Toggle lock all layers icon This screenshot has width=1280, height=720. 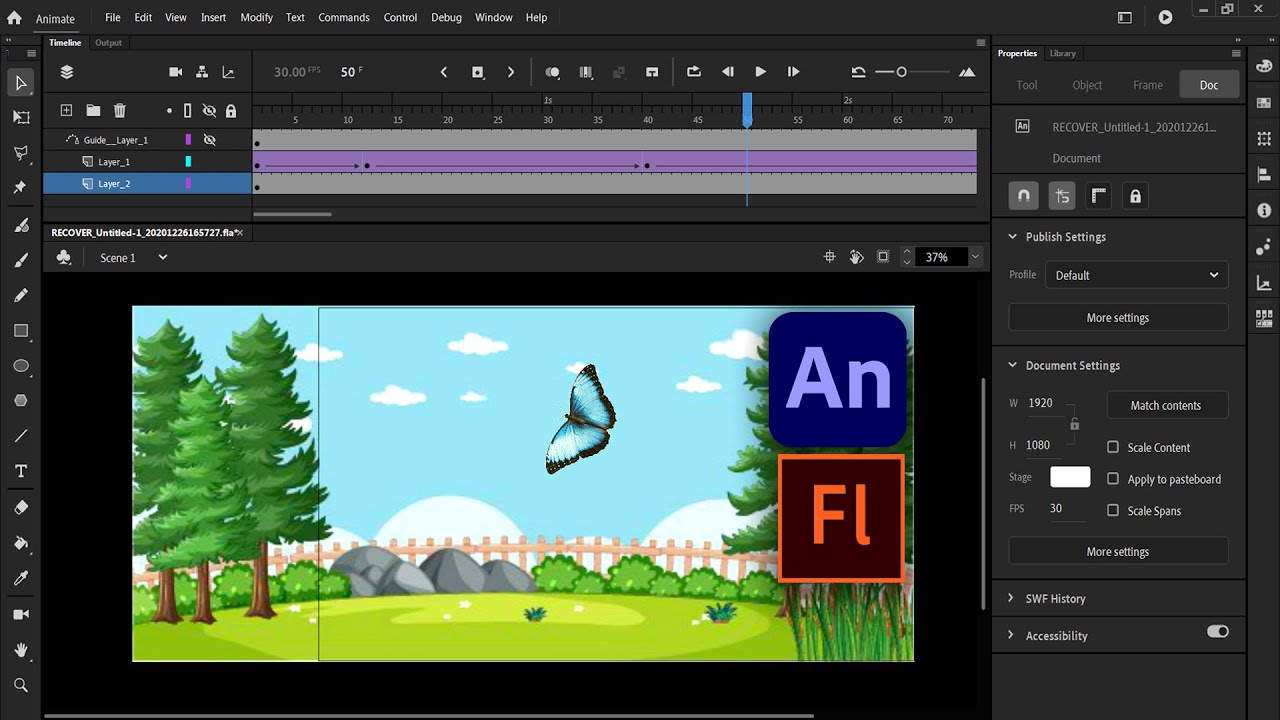tap(231, 111)
